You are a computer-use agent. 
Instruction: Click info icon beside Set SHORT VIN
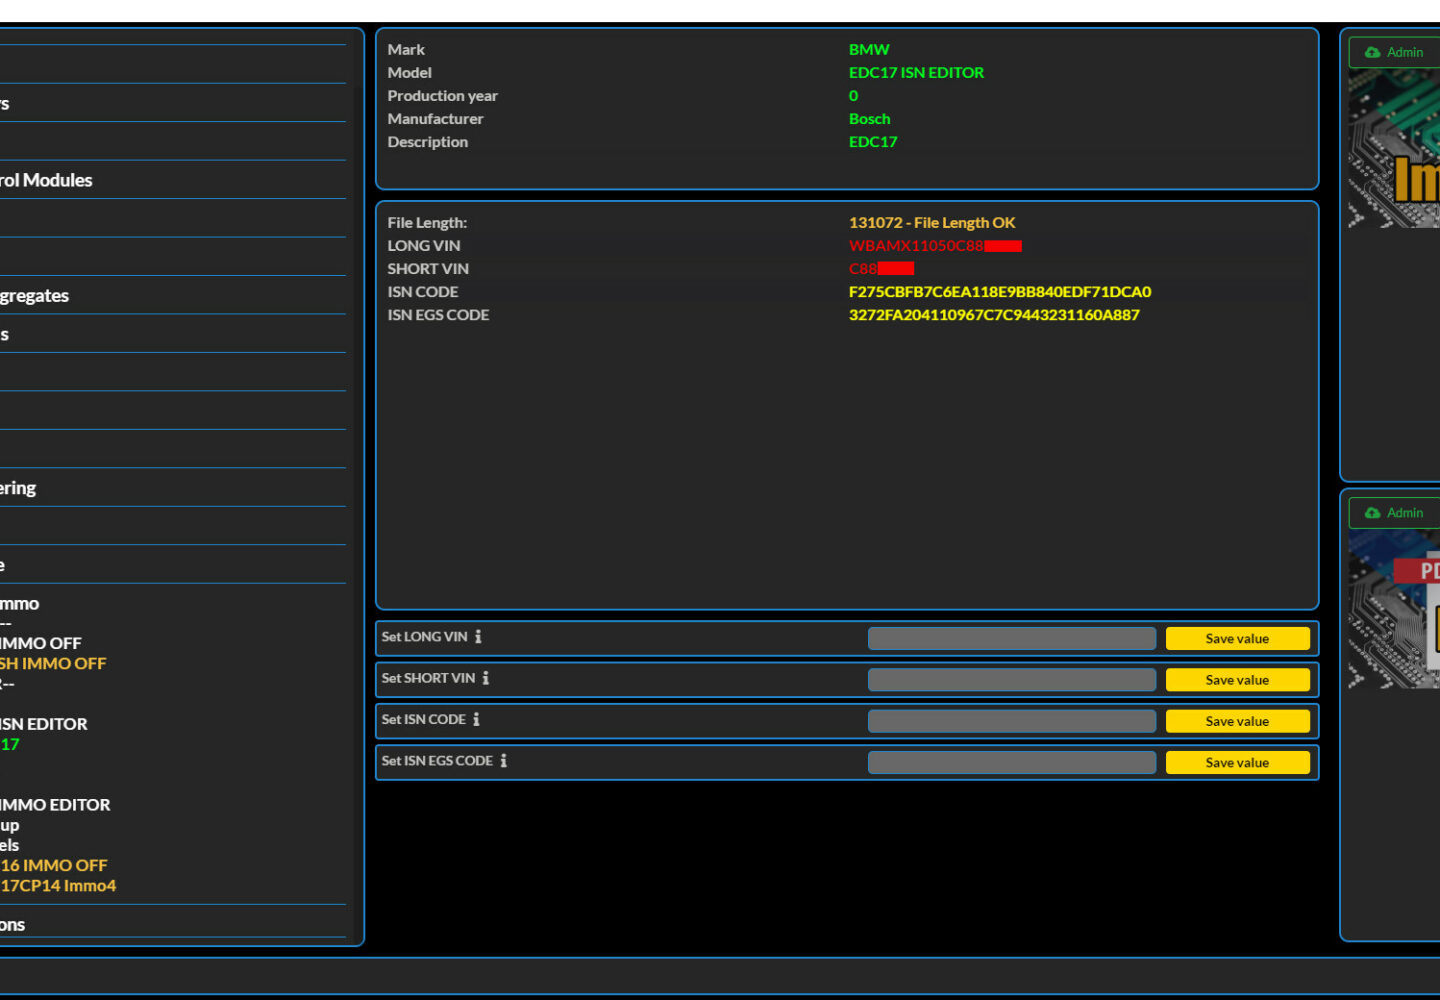486,678
